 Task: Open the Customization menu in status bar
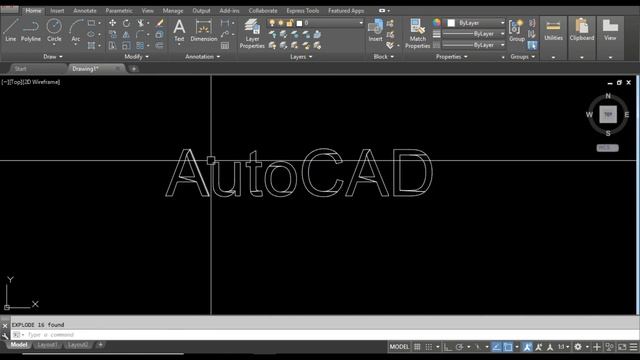633,347
